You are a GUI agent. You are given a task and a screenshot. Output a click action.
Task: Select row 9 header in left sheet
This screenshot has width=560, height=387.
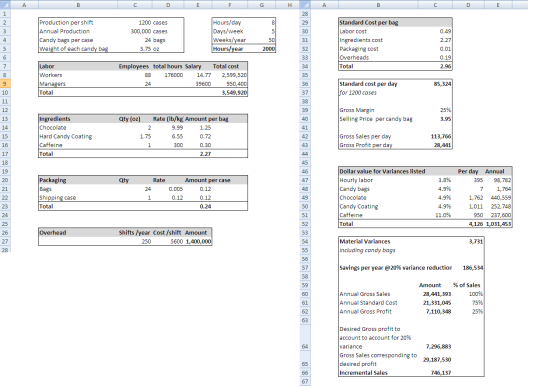click(x=5, y=84)
